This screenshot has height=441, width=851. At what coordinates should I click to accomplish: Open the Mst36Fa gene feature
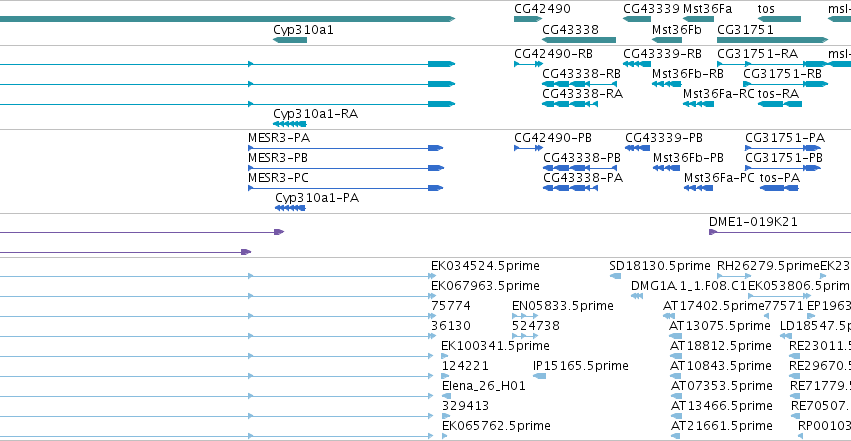(698, 20)
